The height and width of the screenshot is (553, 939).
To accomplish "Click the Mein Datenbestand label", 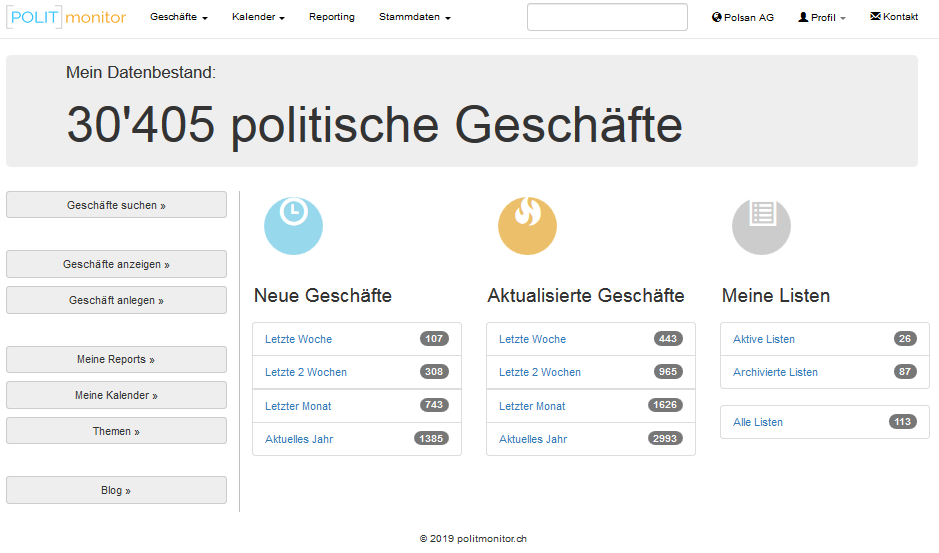I will click(x=141, y=72).
